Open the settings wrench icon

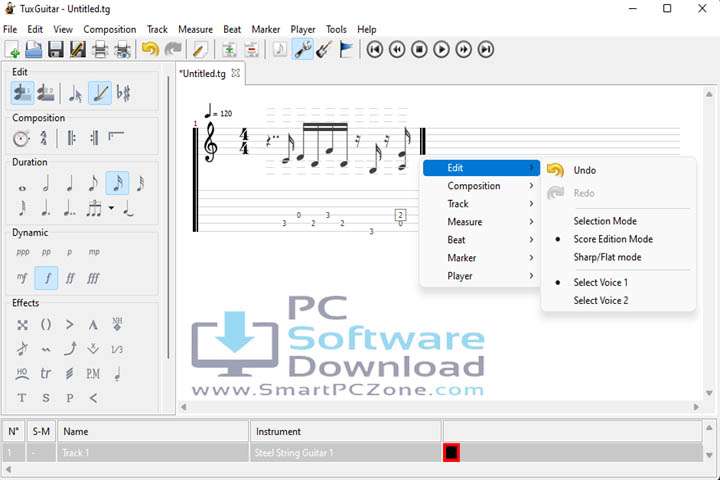pos(303,49)
